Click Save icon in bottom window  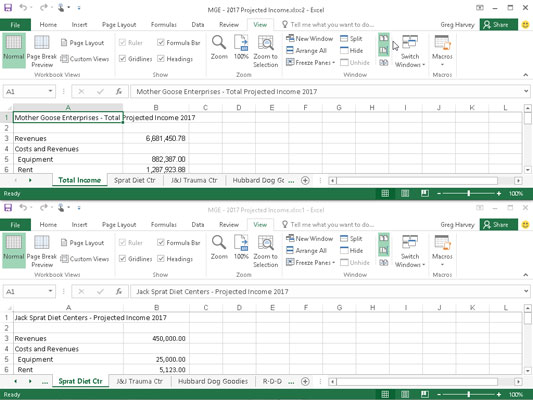click(x=8, y=207)
